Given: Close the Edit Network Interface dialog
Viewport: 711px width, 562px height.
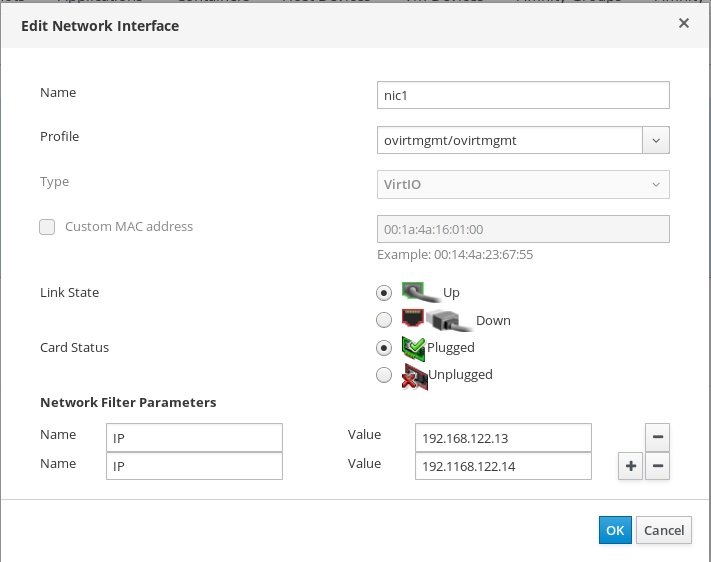Looking at the screenshot, I should [x=684, y=23].
